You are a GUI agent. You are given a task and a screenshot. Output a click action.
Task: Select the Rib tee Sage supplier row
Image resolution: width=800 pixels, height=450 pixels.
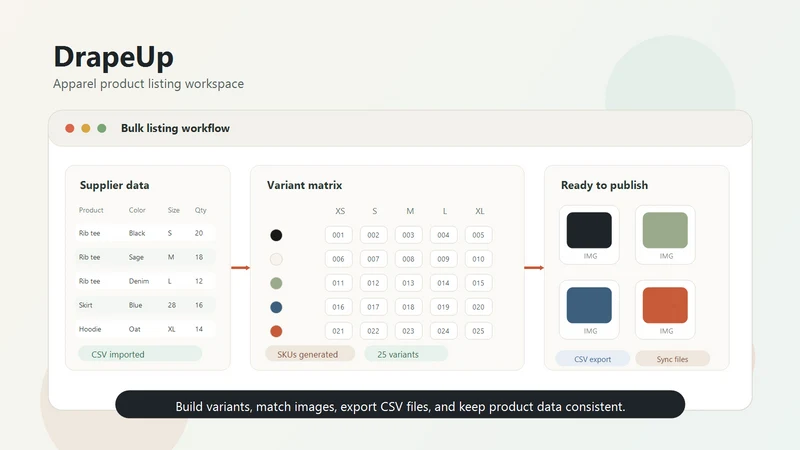click(x=145, y=257)
